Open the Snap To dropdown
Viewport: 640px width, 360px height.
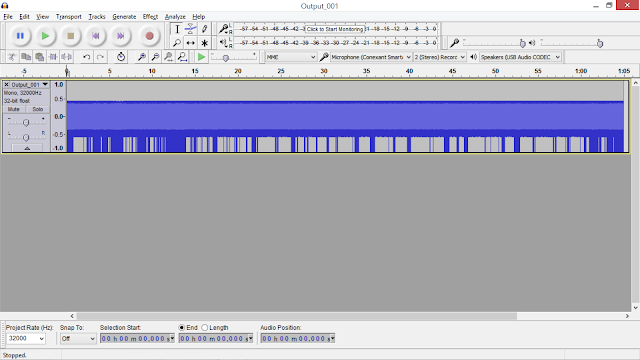(78, 338)
